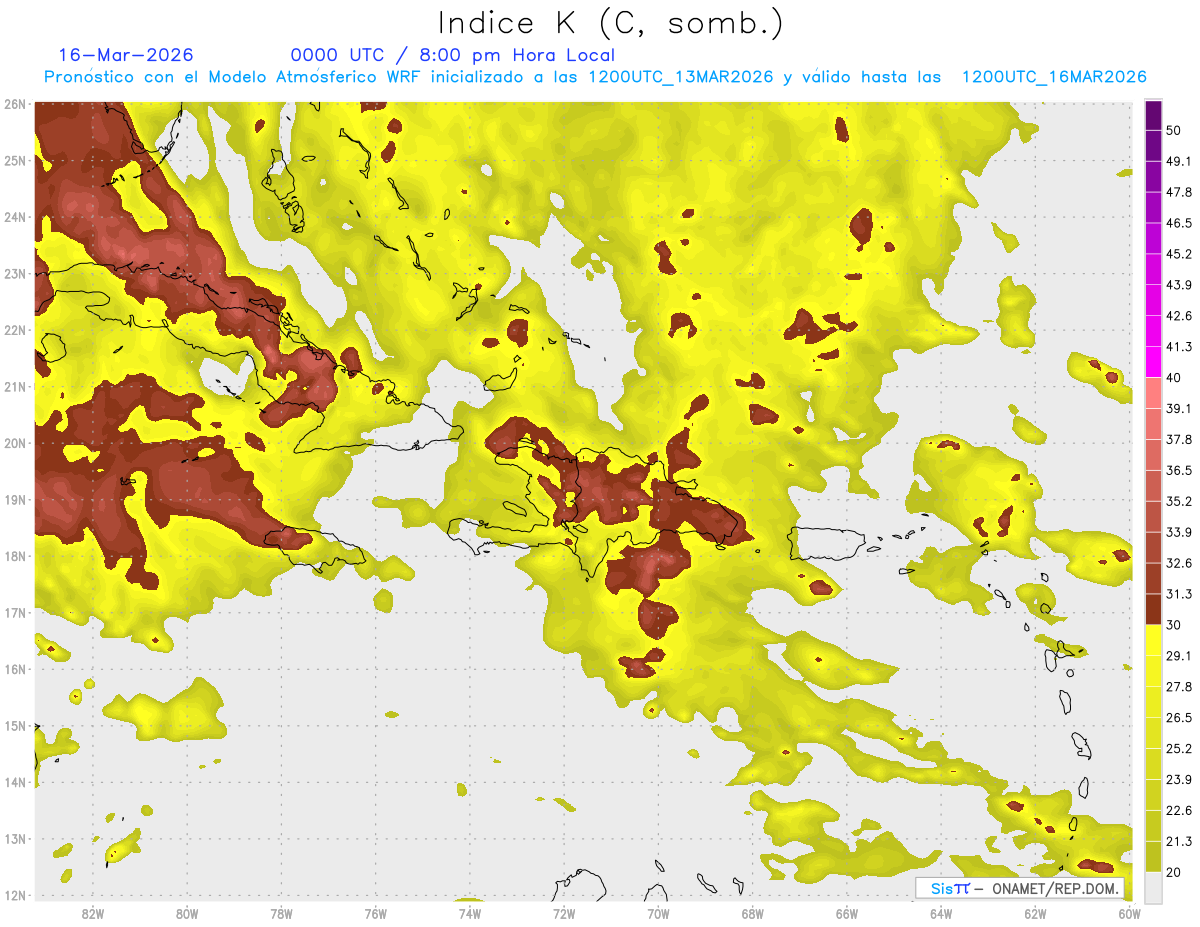
Task: Click the '25.2' color scale label
Action: 1179,748
